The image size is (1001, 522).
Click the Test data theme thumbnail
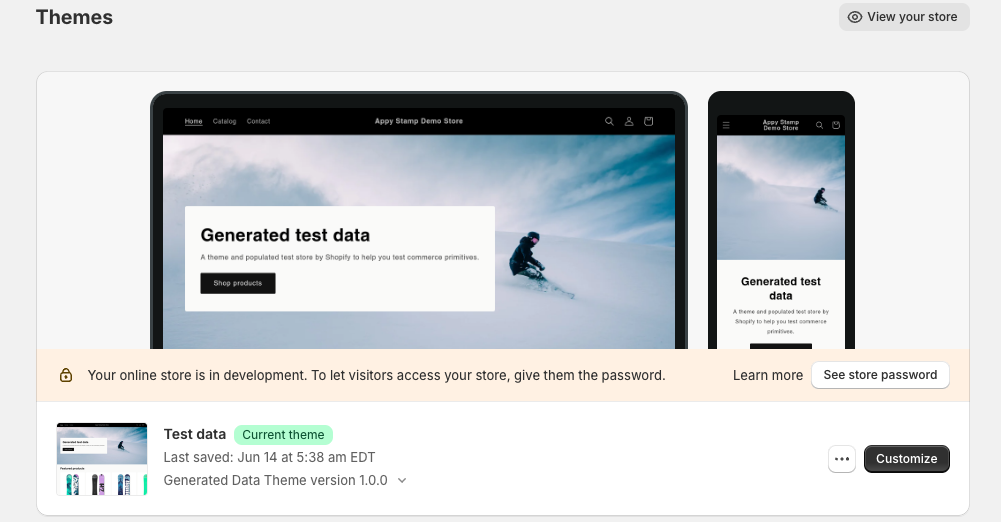pyautogui.click(x=102, y=459)
